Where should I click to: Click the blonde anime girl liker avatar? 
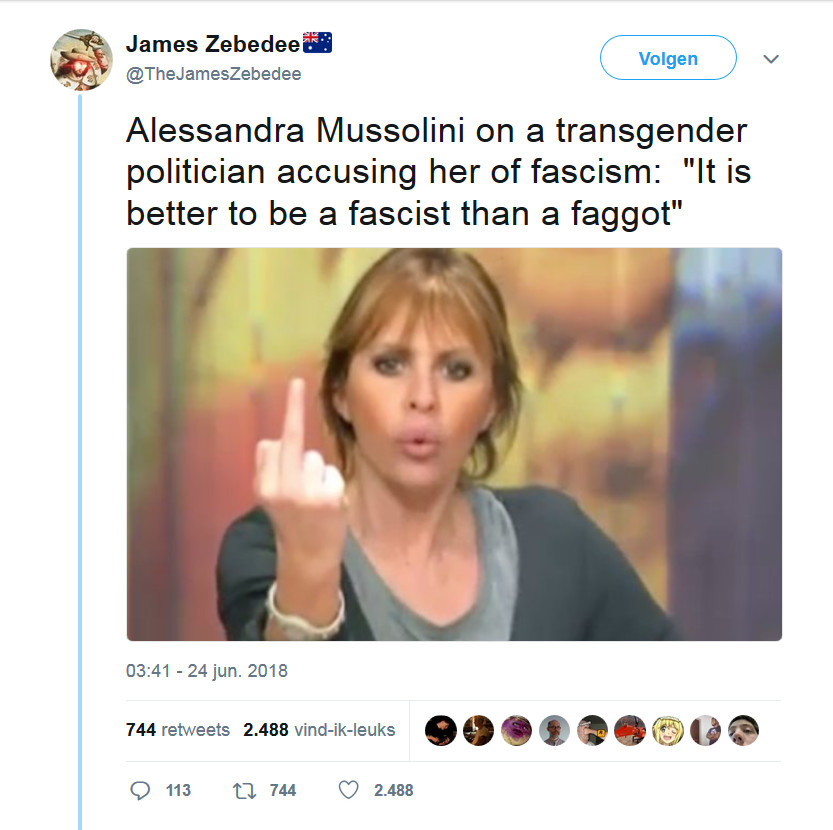(667, 730)
